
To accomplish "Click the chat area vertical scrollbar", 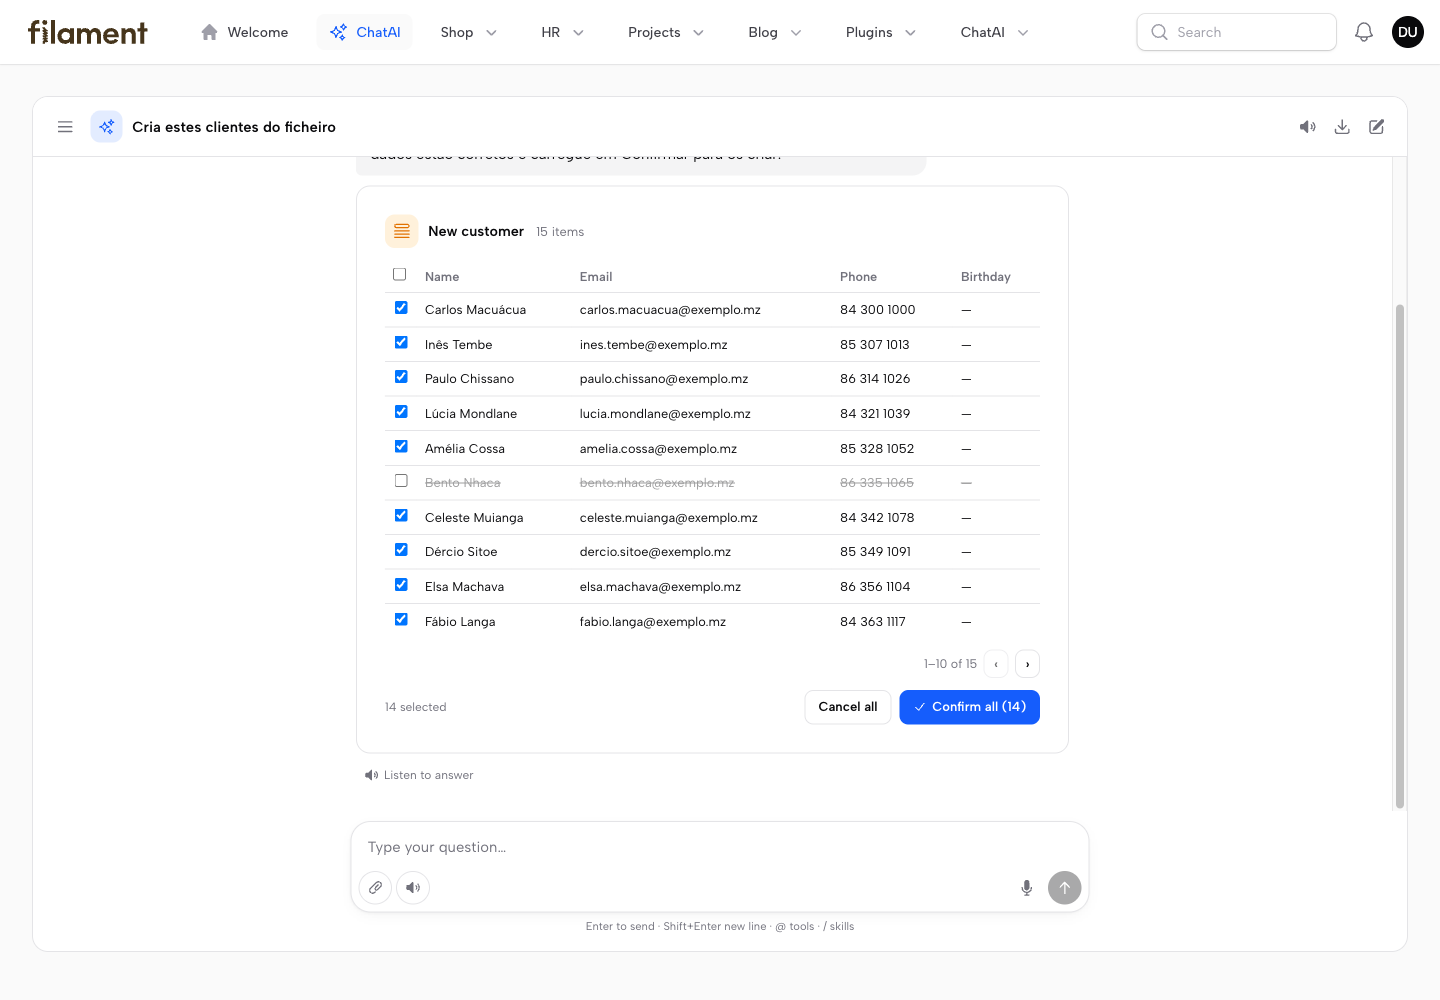I will (x=1400, y=556).
